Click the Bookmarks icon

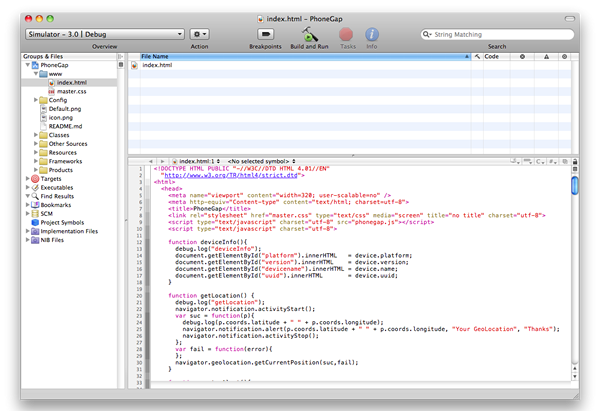point(35,205)
